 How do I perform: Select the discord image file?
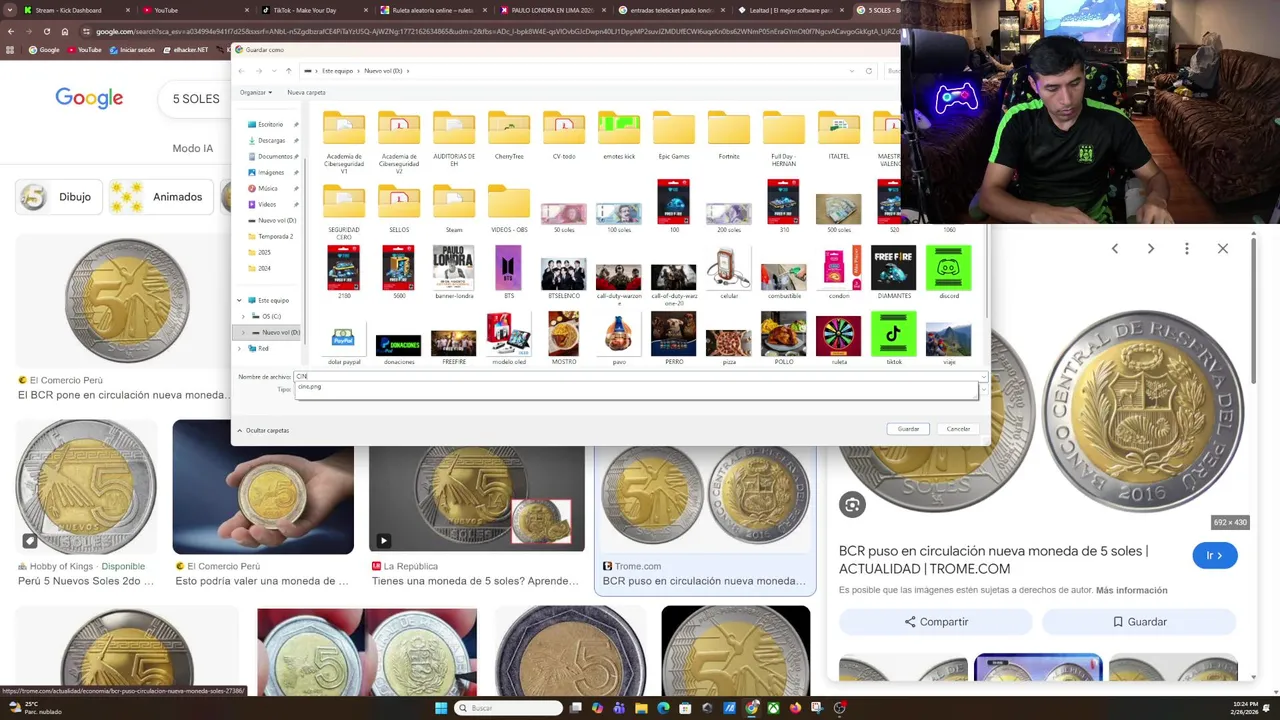948,272
